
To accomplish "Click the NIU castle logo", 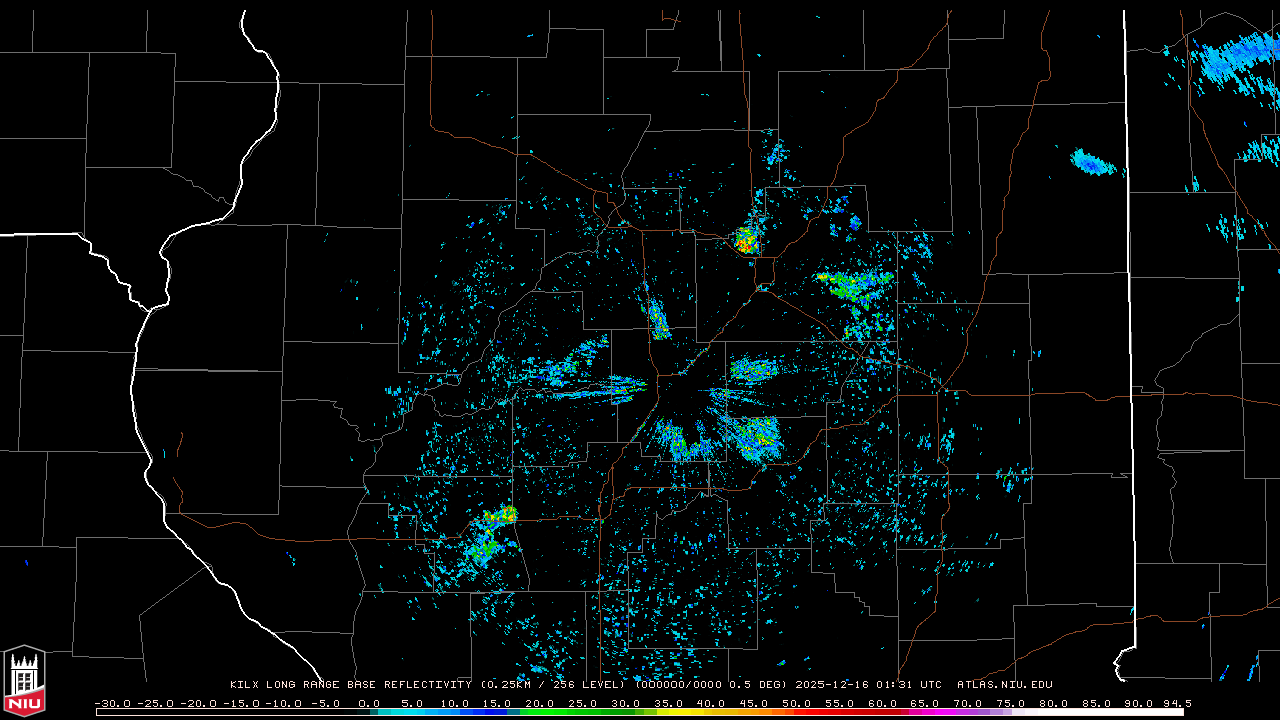I will pos(24,681).
